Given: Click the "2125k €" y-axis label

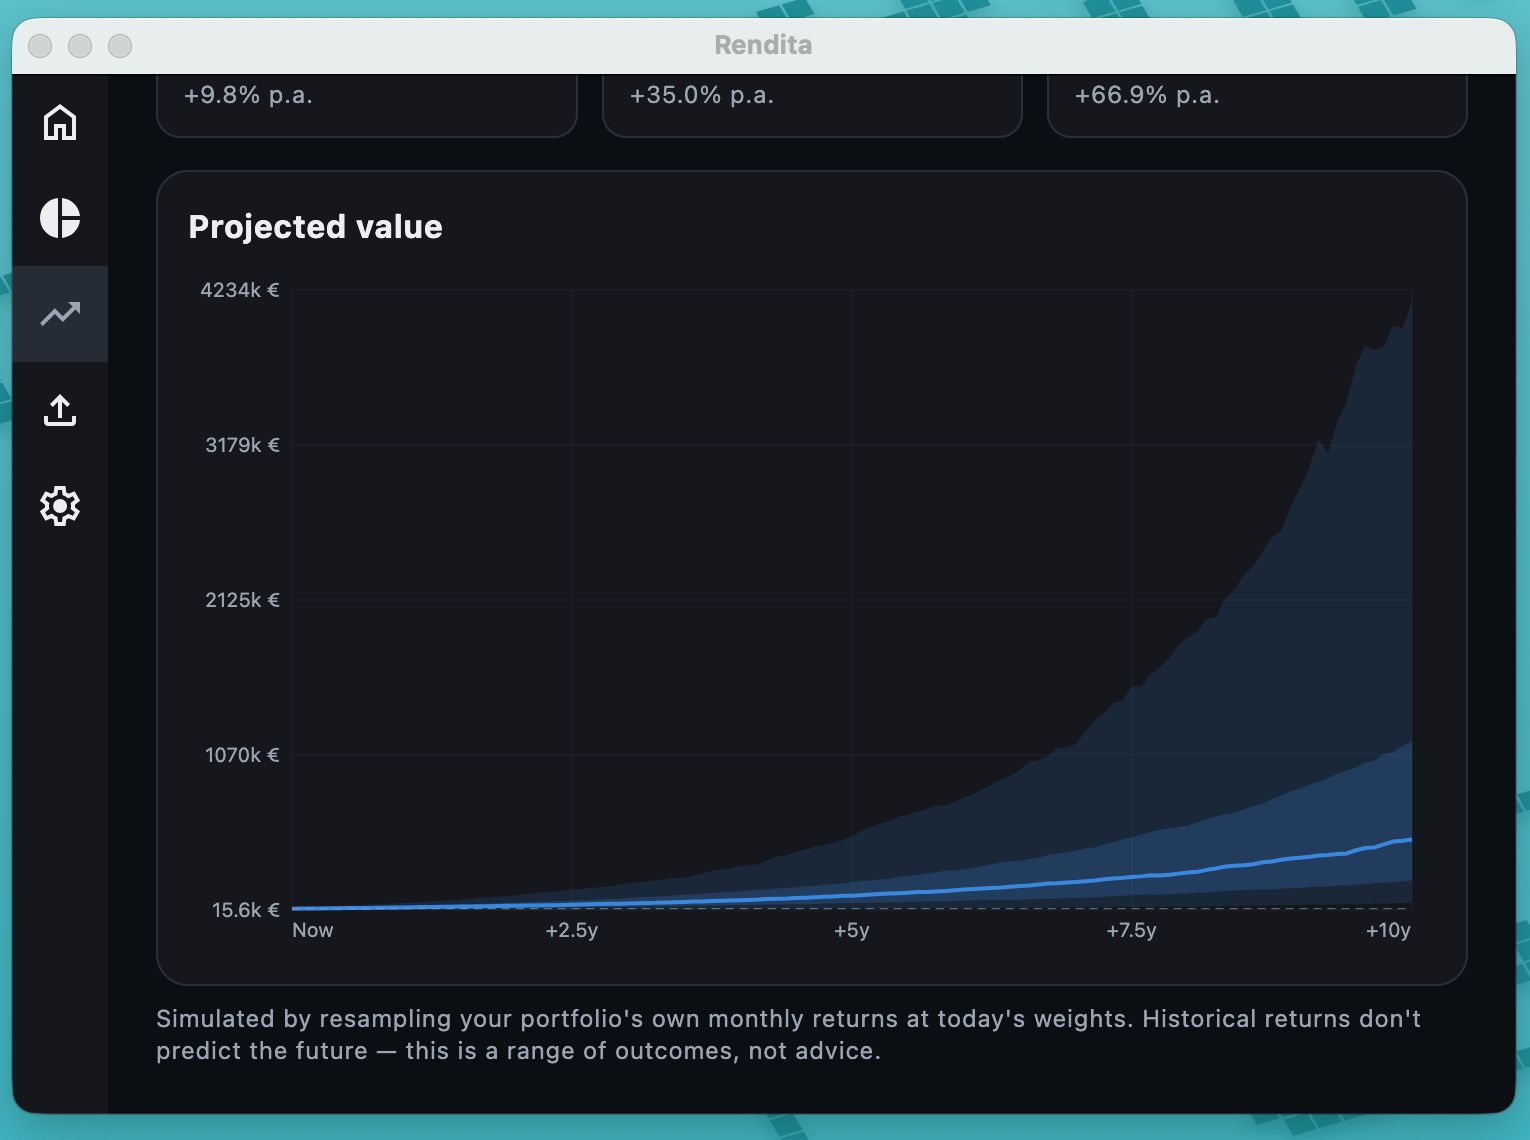Looking at the screenshot, I should [x=242, y=600].
